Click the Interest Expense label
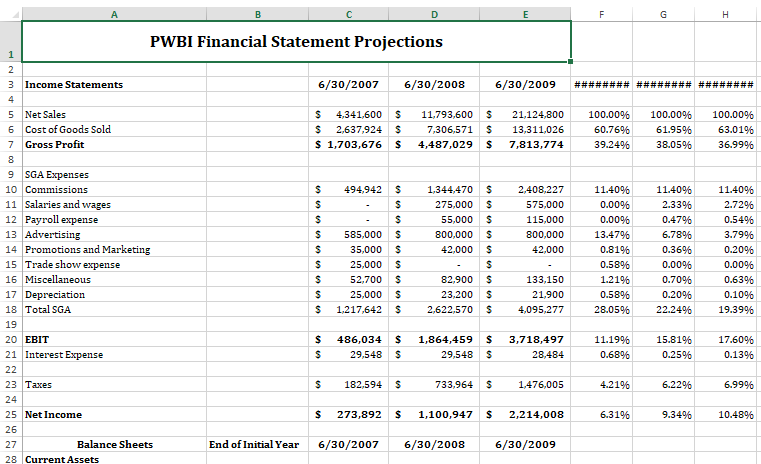This screenshot has width=761, height=464. click(64, 355)
